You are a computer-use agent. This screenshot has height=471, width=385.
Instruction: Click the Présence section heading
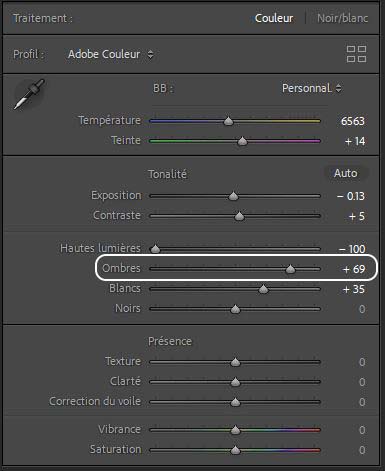coord(170,341)
